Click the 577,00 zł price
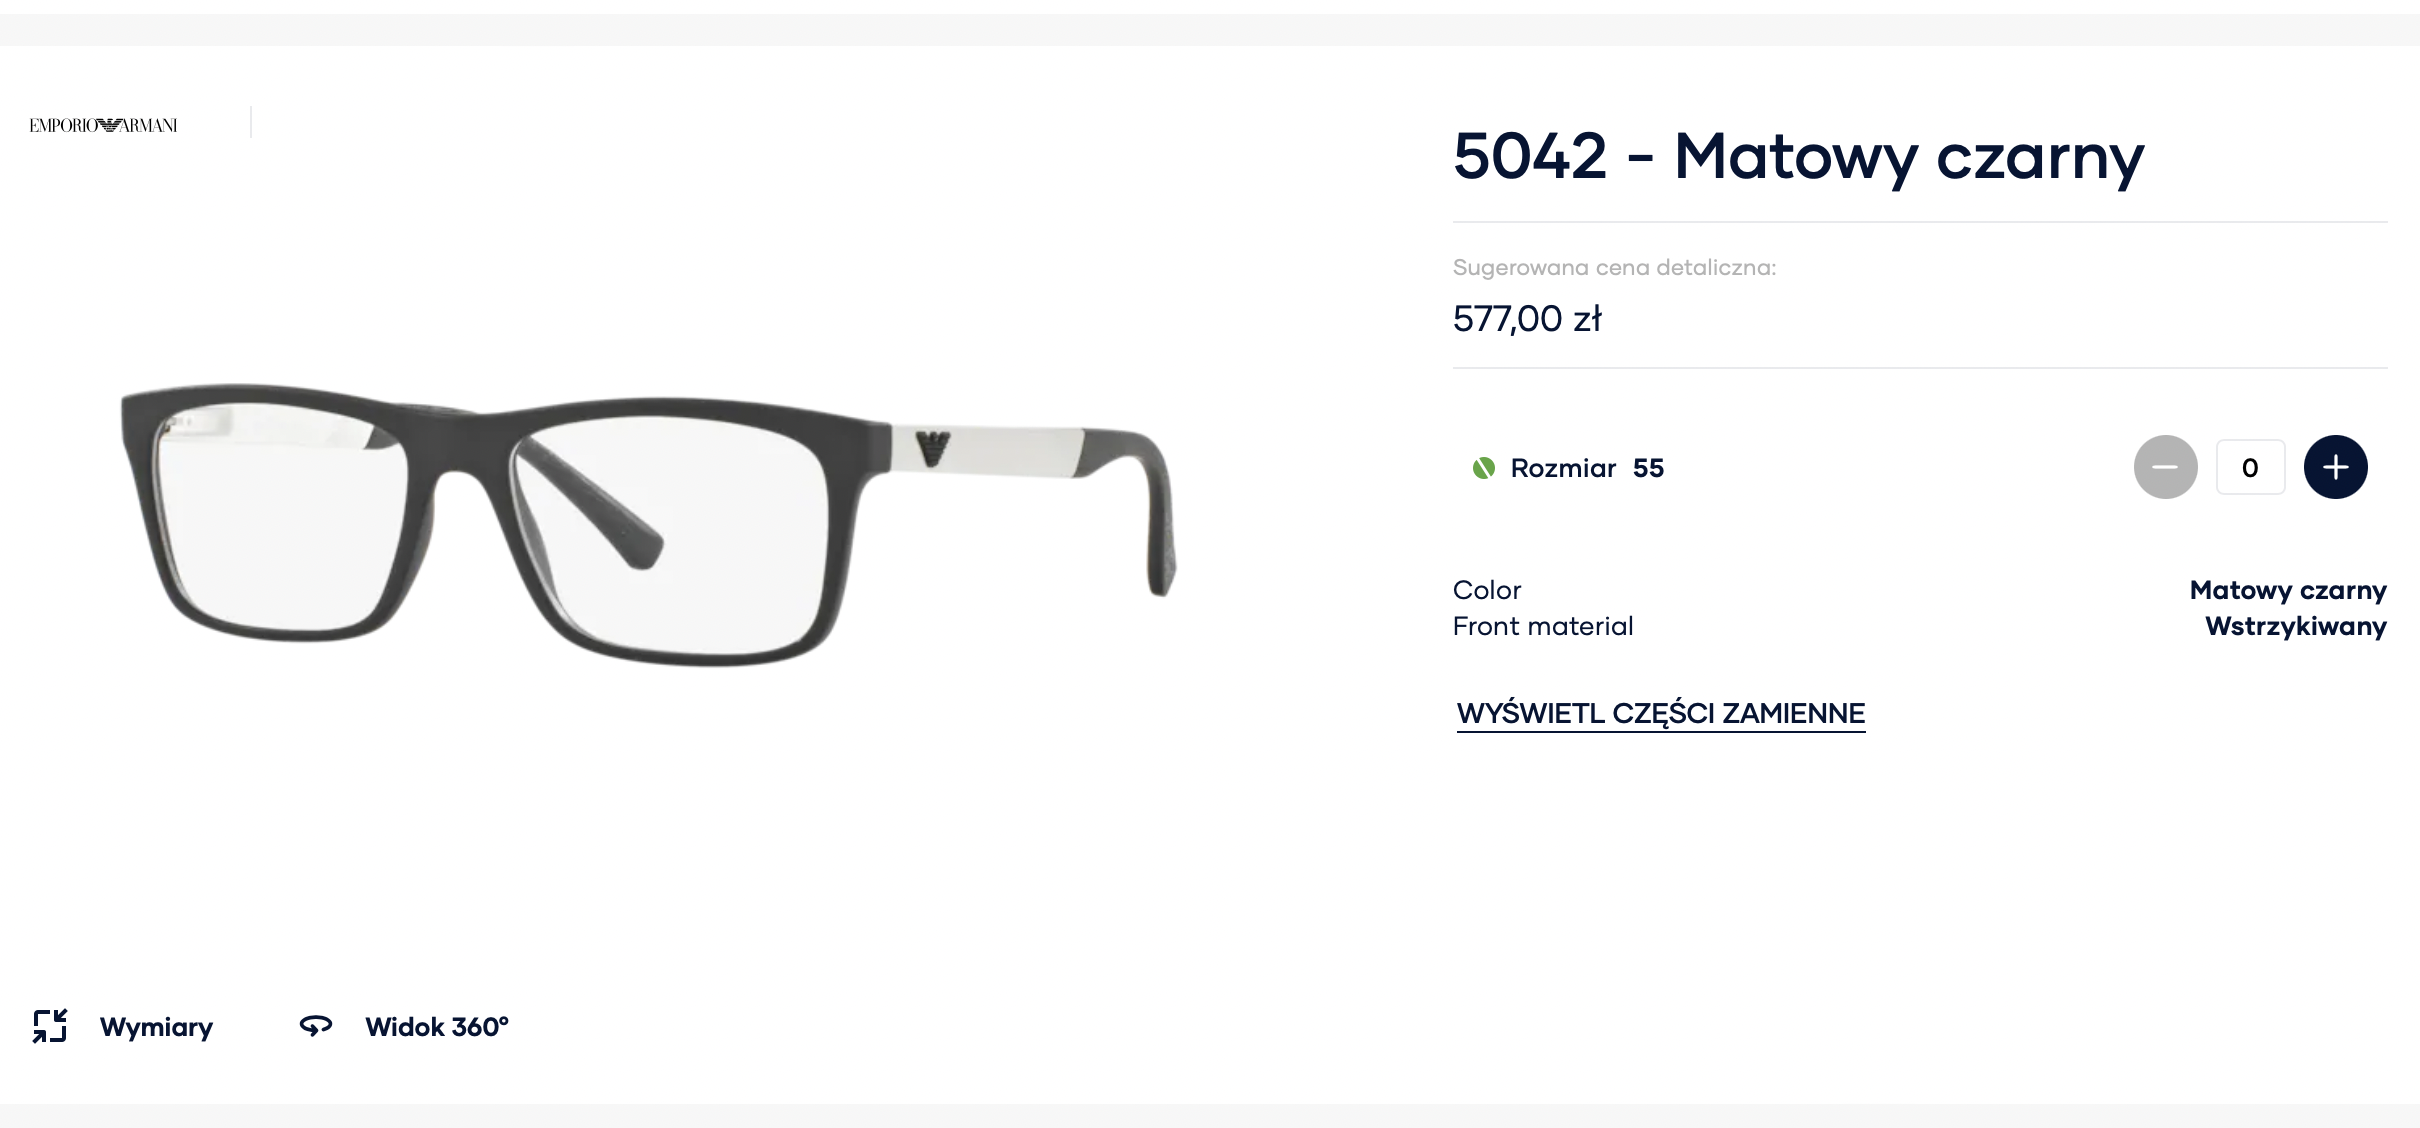This screenshot has height=1128, width=2420. 1527,319
